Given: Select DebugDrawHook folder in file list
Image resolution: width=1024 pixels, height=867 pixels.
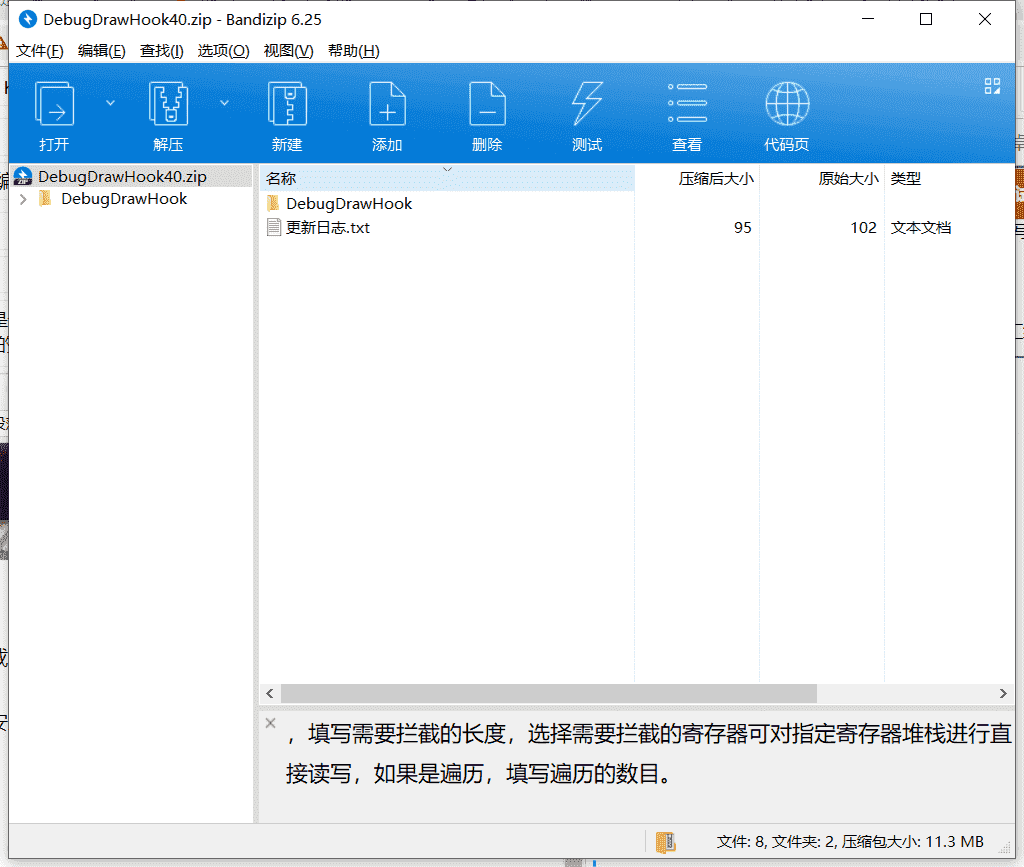Looking at the screenshot, I should pos(349,204).
